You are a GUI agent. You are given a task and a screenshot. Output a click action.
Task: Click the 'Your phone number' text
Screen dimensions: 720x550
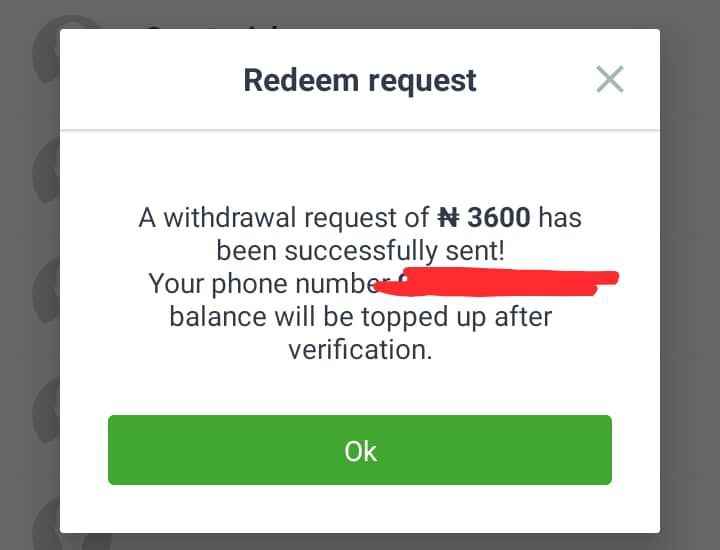point(264,284)
